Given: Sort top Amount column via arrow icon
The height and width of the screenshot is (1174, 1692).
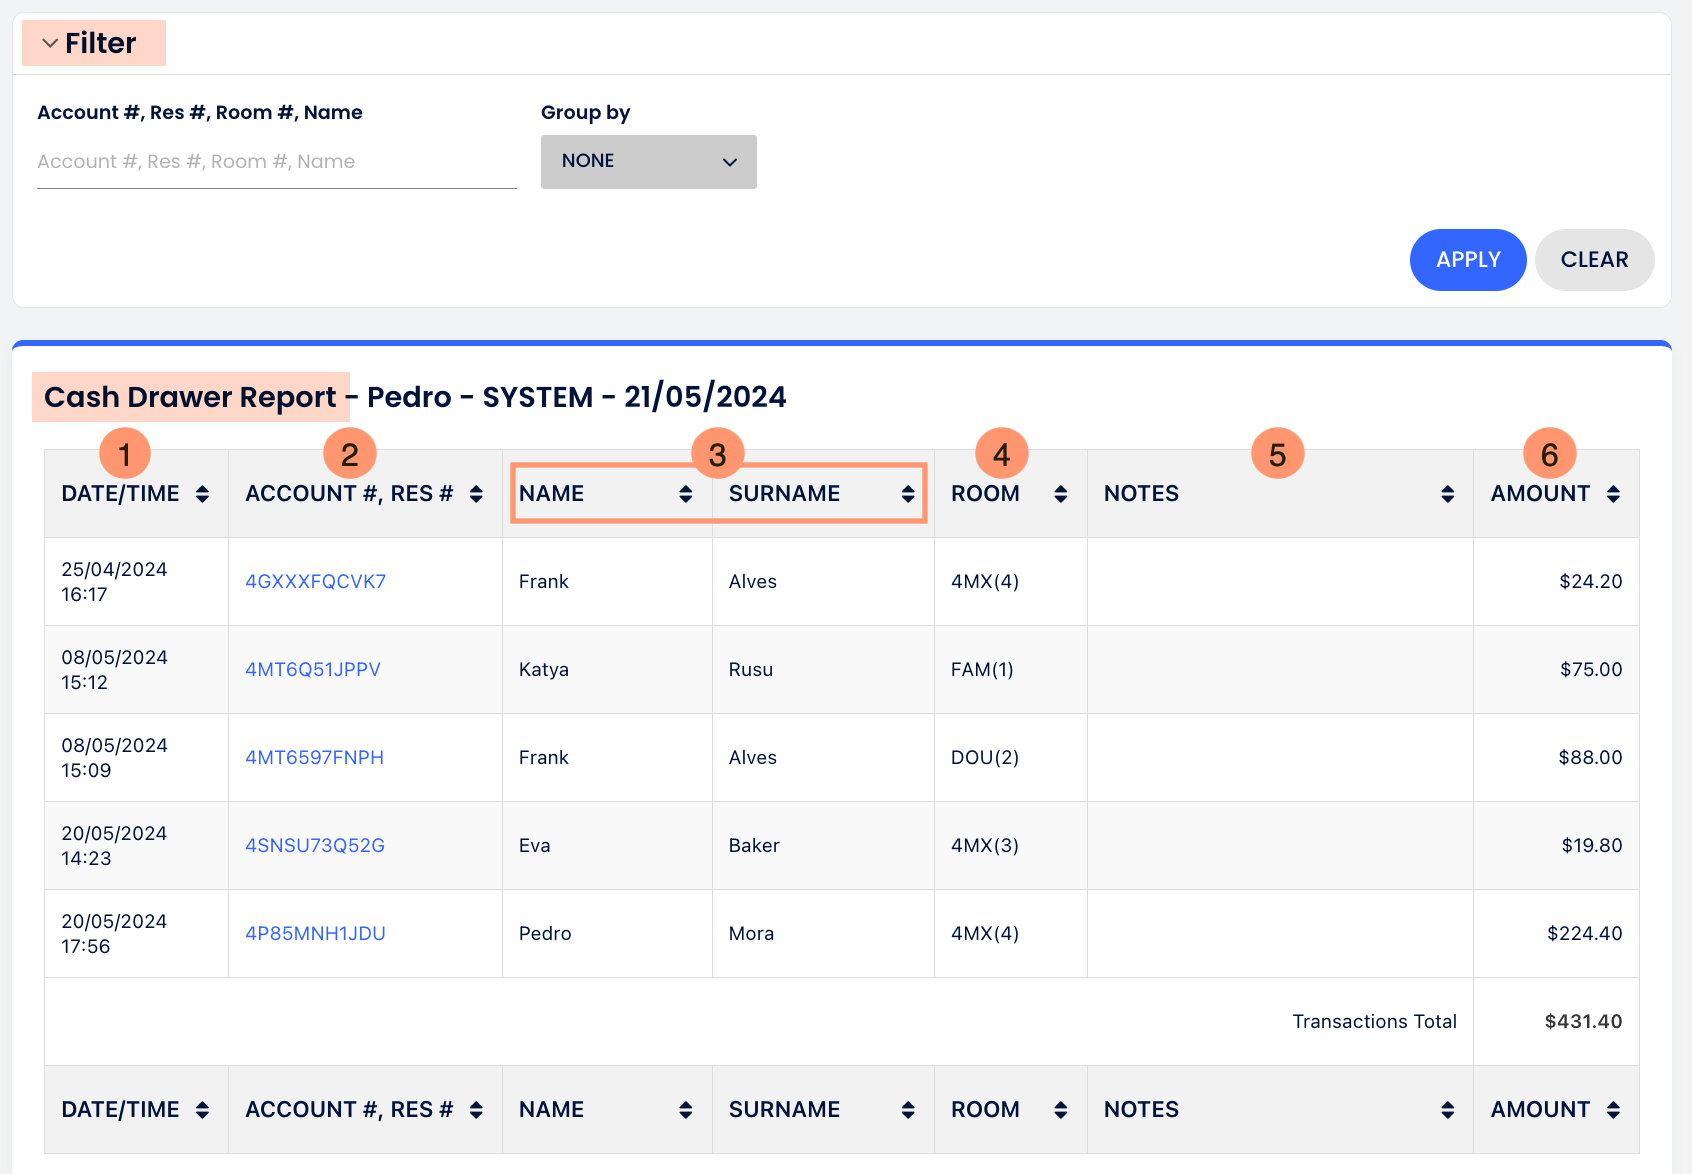Looking at the screenshot, I should pyautogui.click(x=1613, y=494).
